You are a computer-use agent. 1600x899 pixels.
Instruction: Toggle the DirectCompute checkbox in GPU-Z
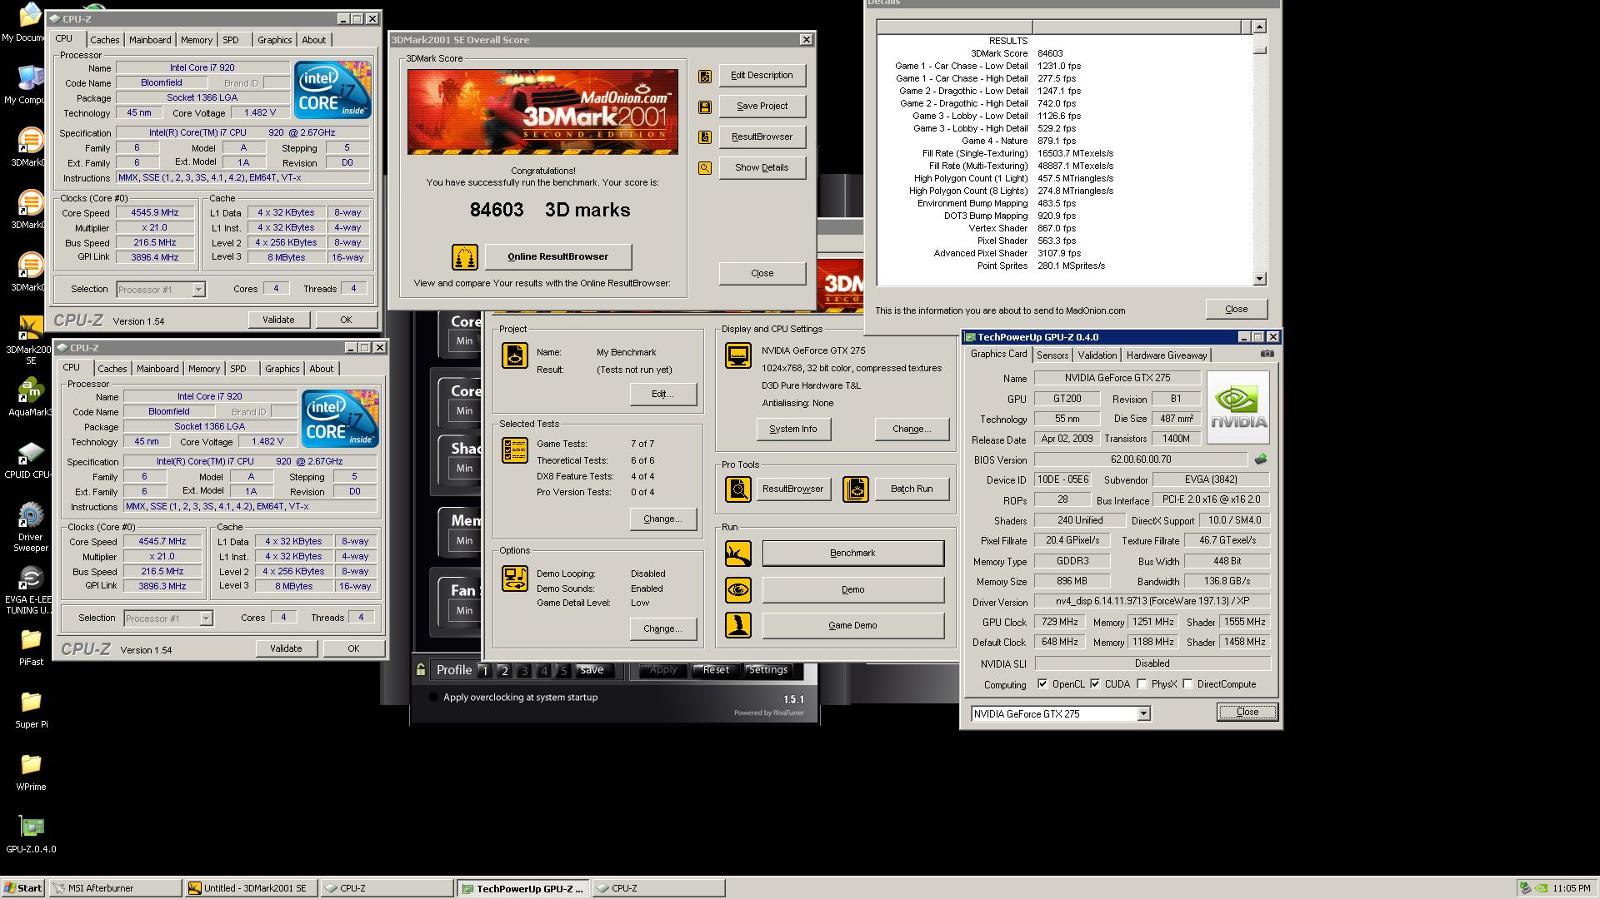pyautogui.click(x=1187, y=684)
